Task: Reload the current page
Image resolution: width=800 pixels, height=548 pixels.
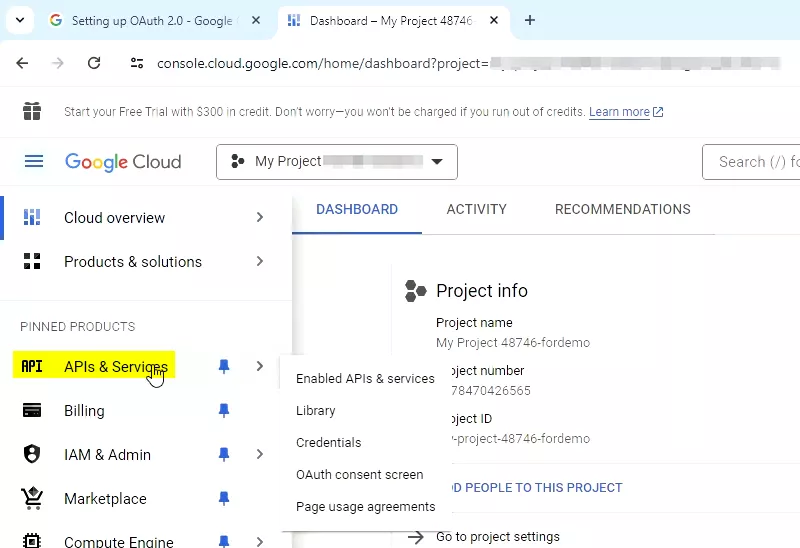Action: [94, 63]
